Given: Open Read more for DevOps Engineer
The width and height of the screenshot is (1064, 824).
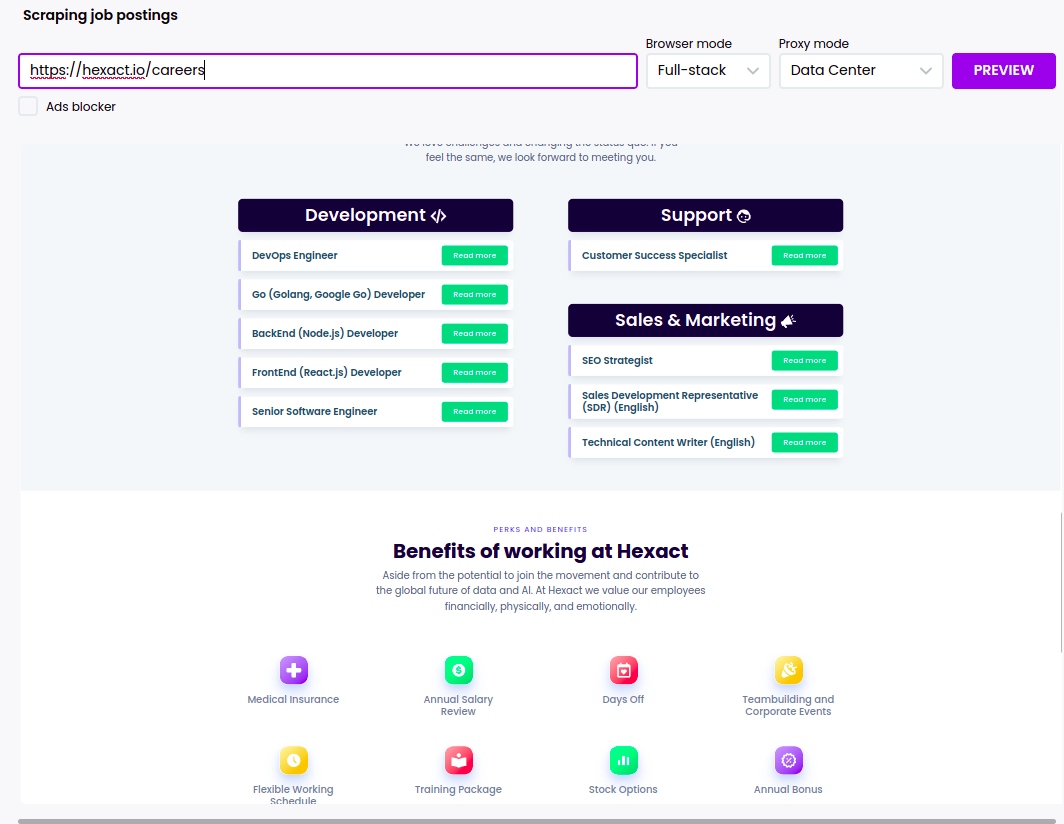Looking at the screenshot, I should click(x=474, y=255).
